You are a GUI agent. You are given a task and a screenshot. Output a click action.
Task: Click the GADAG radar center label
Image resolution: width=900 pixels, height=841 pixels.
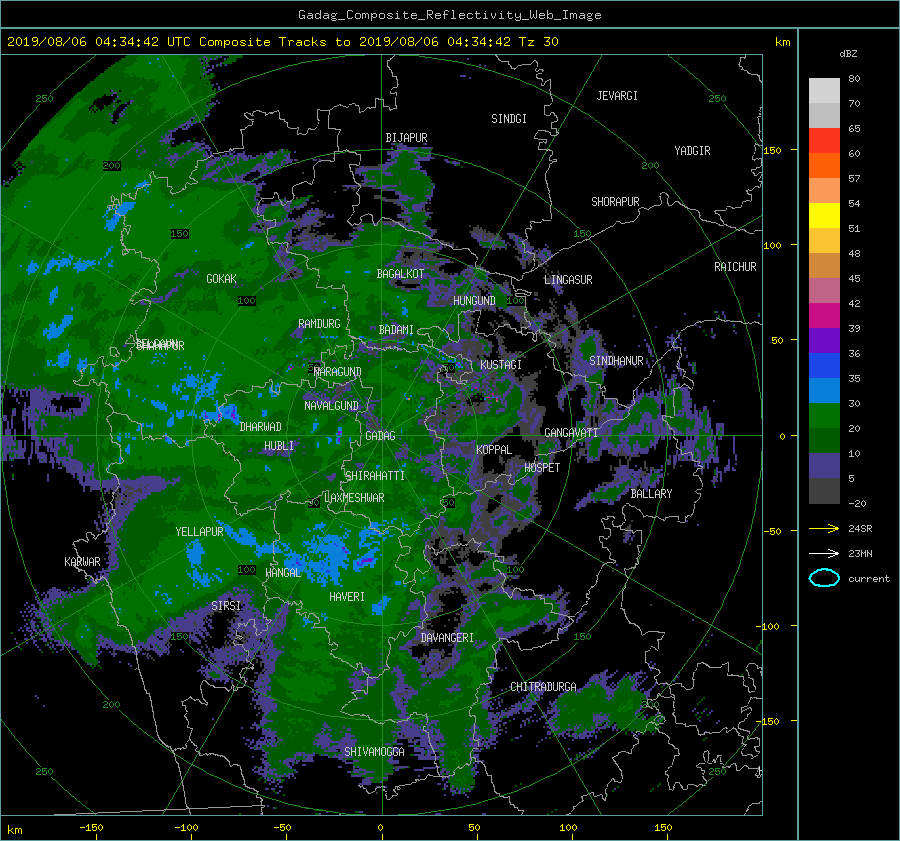(x=381, y=436)
